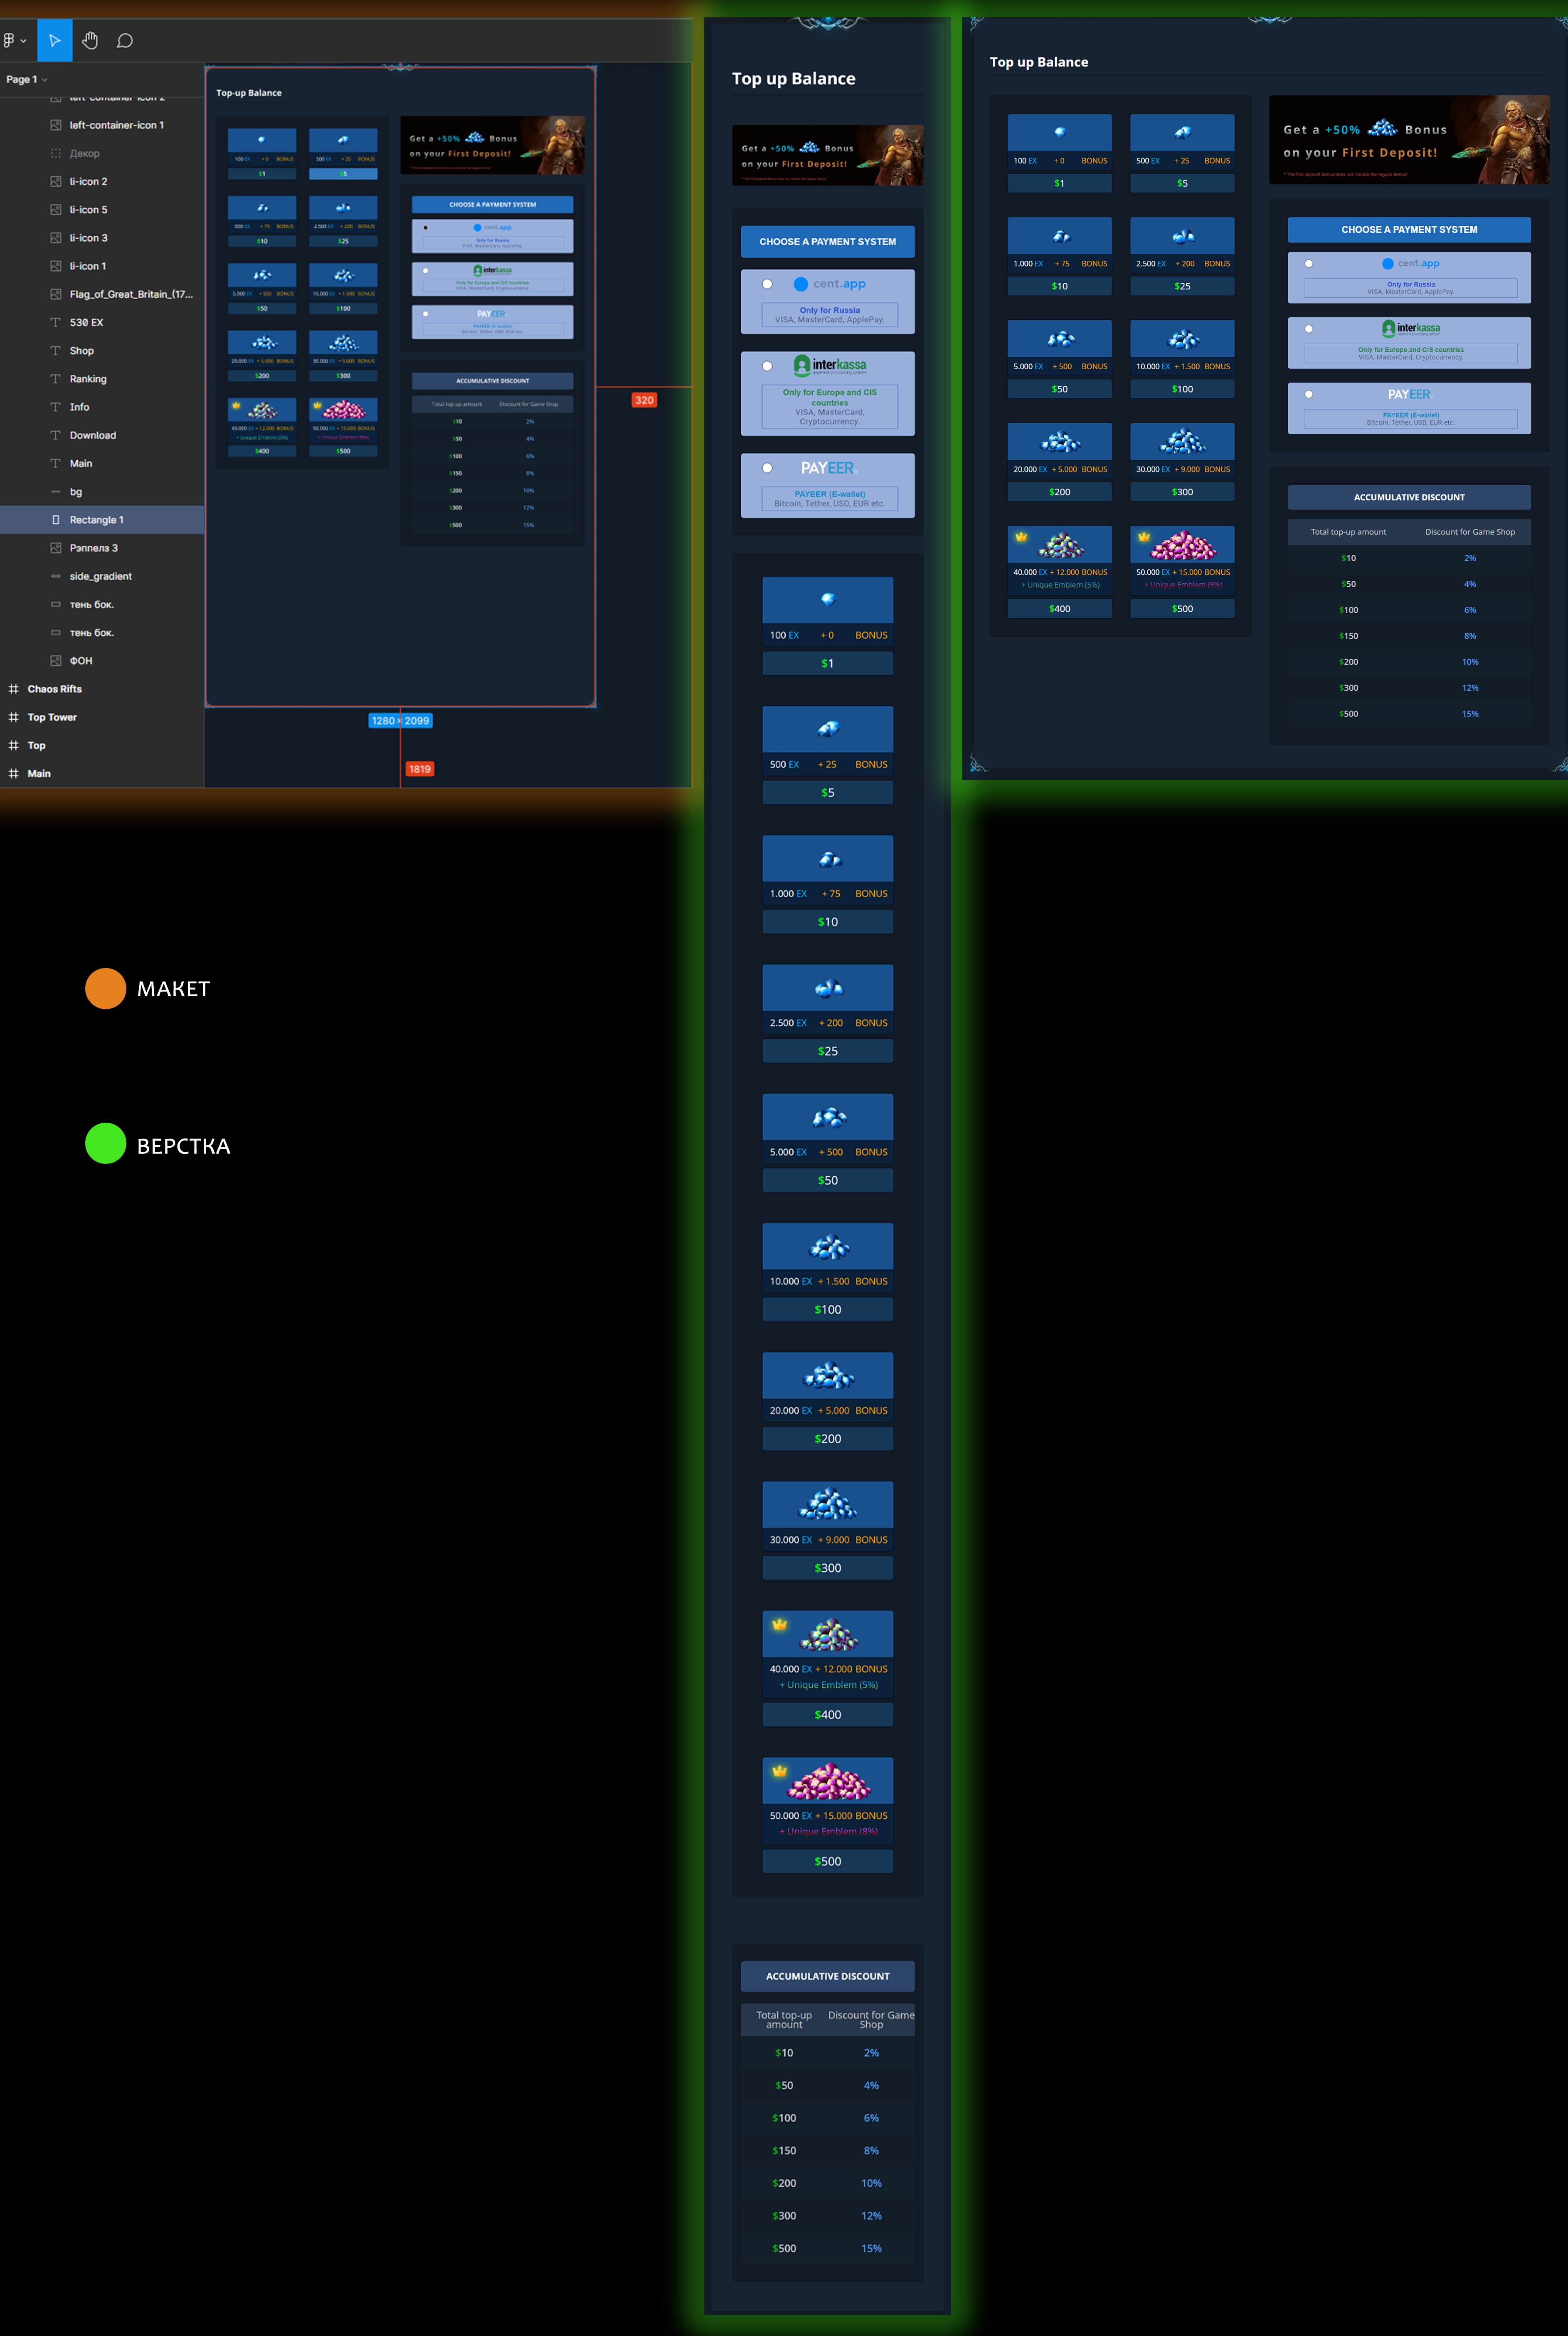The width and height of the screenshot is (1568, 2336).
Task: Click image icon of Раппелз 3 layer
Action: [56, 548]
